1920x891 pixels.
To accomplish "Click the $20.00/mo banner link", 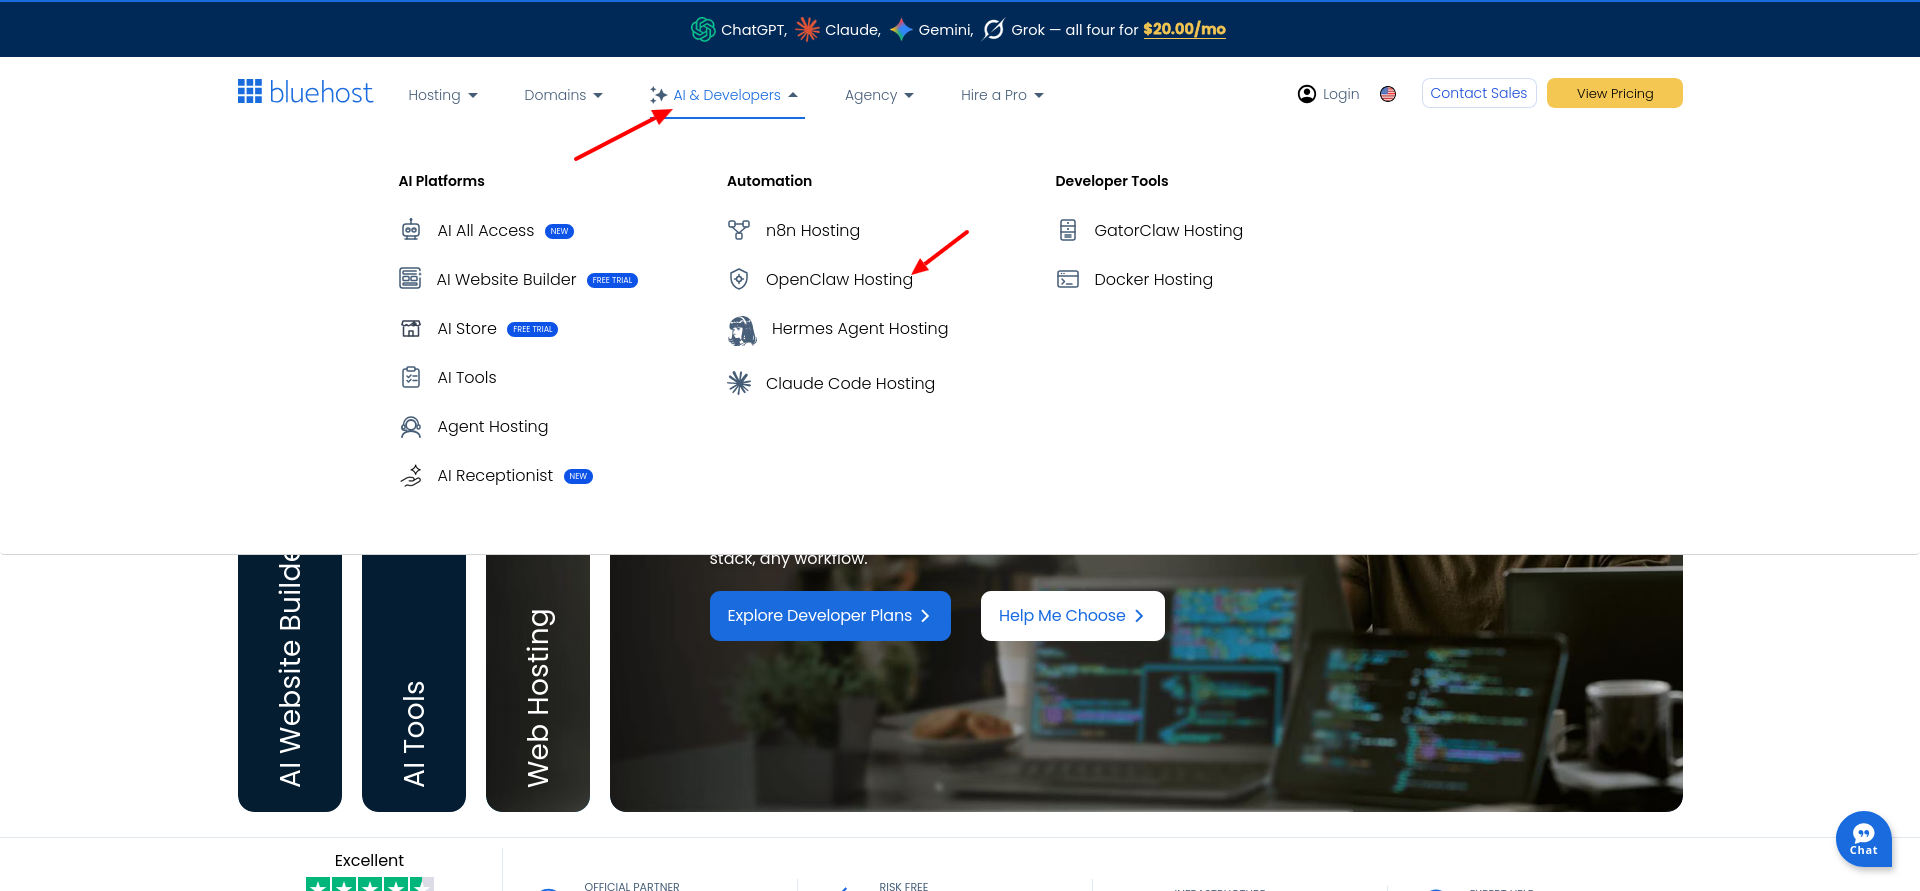I will (x=1184, y=29).
